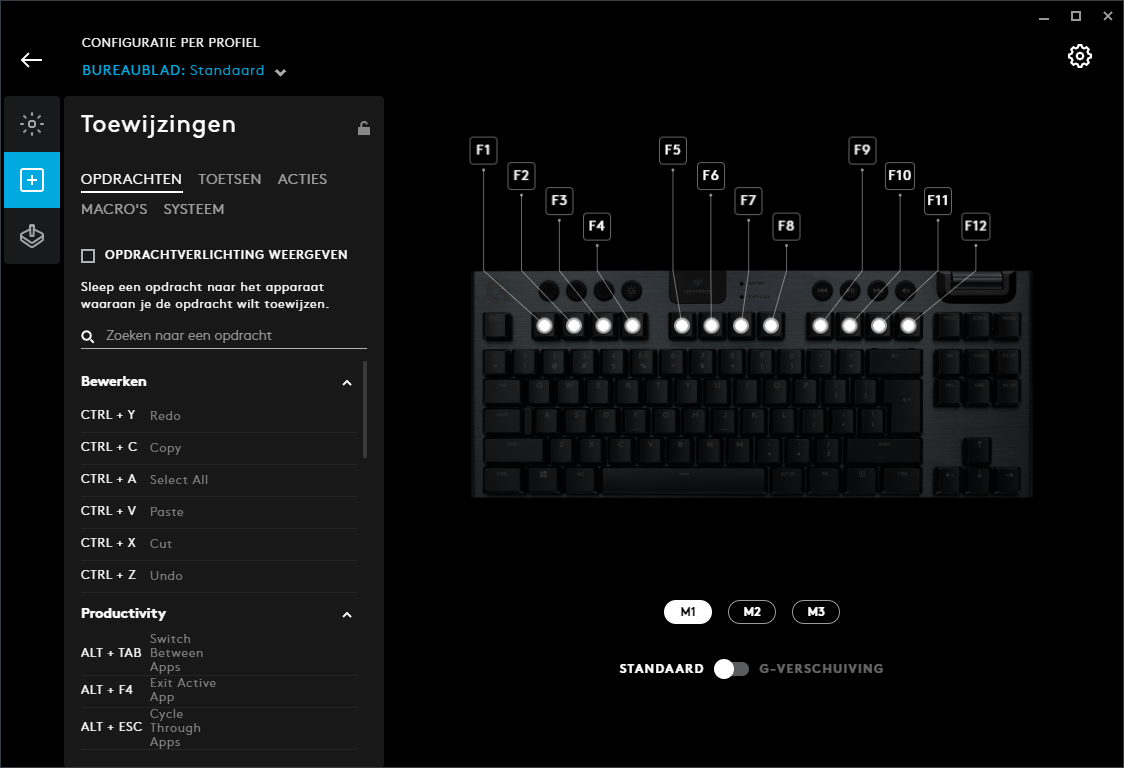
Task: Open the settings gear icon
Action: pos(1080,56)
